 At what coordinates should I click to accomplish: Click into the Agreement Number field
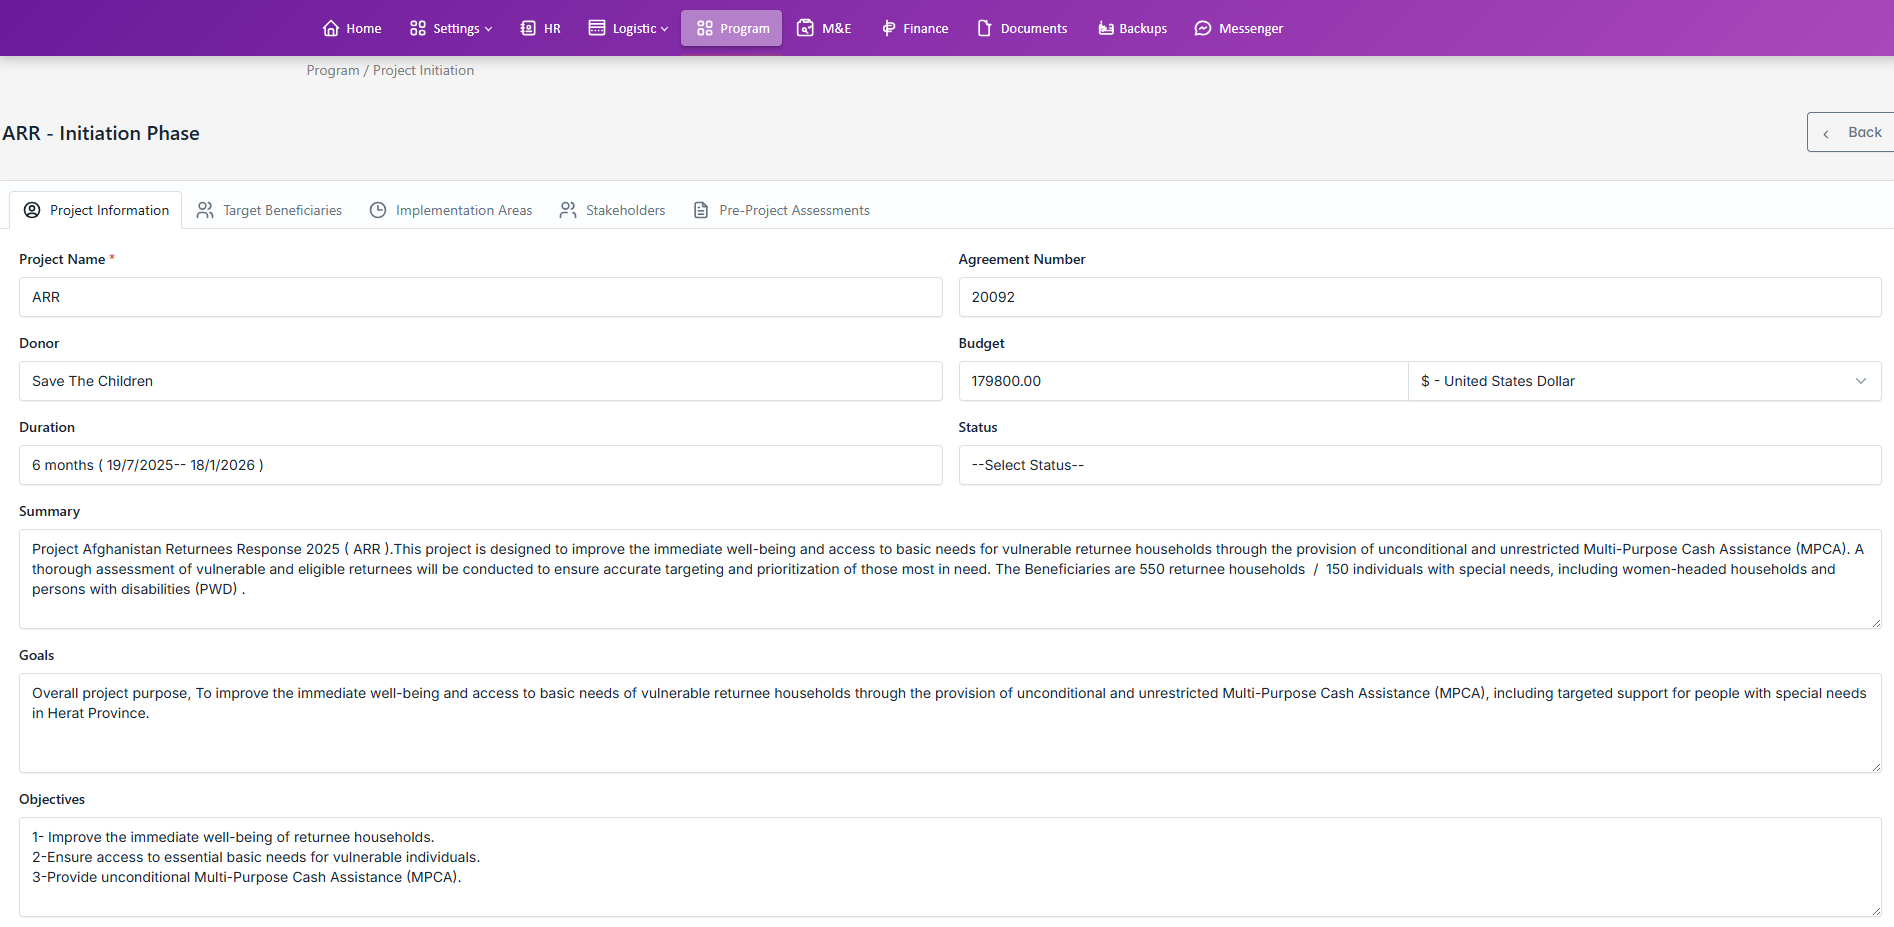coord(1419,297)
